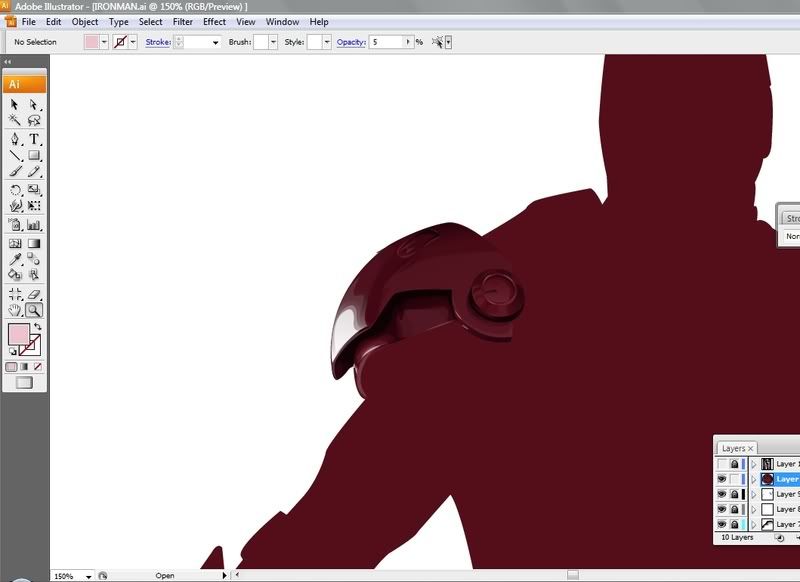This screenshot has height=582, width=800.
Task: Reset to default fill and stroke
Action: coord(13,351)
